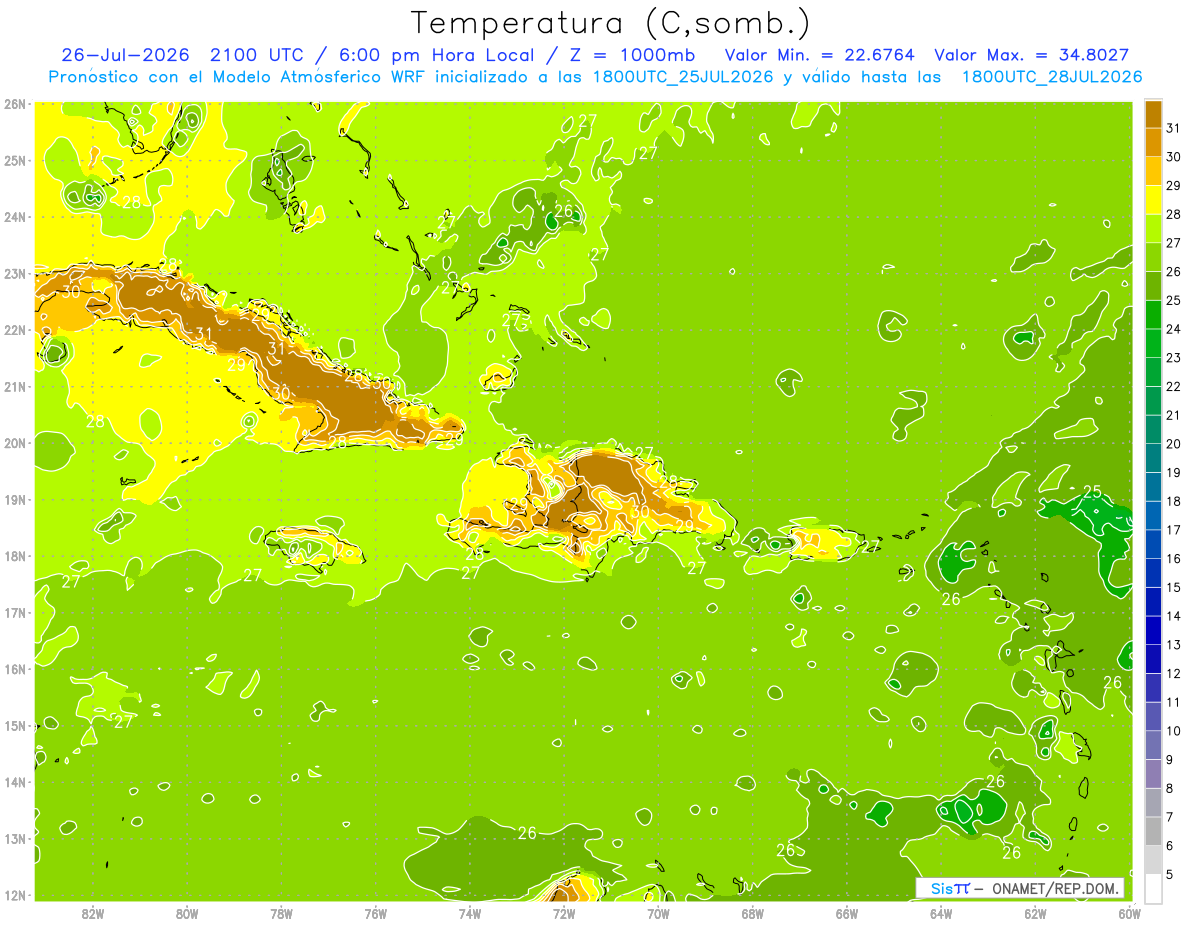Click the '70W' longitude axis label
Screen dimensions: 1200x927
pos(658,913)
